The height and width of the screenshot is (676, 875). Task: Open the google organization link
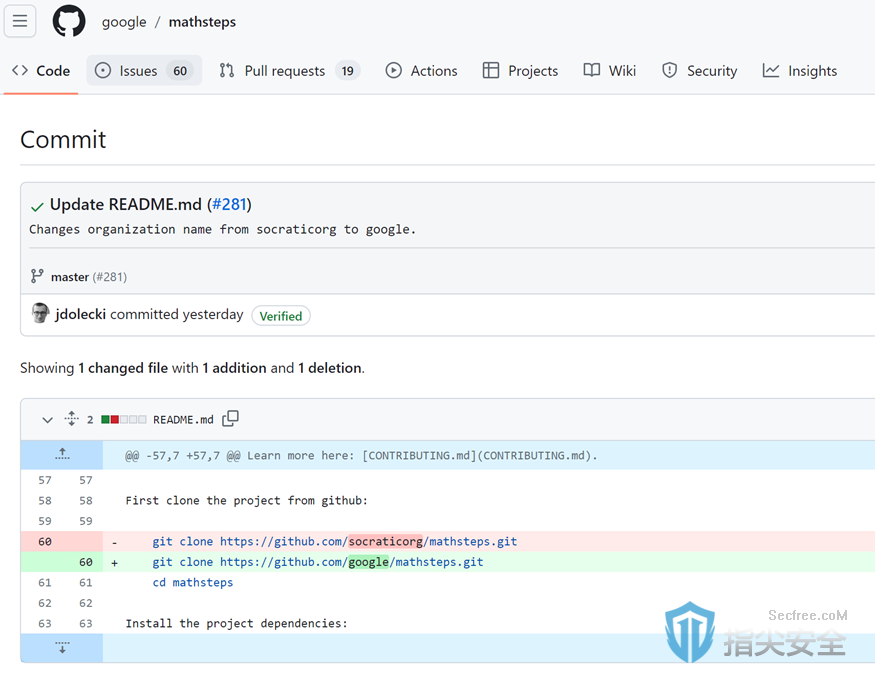tap(124, 22)
